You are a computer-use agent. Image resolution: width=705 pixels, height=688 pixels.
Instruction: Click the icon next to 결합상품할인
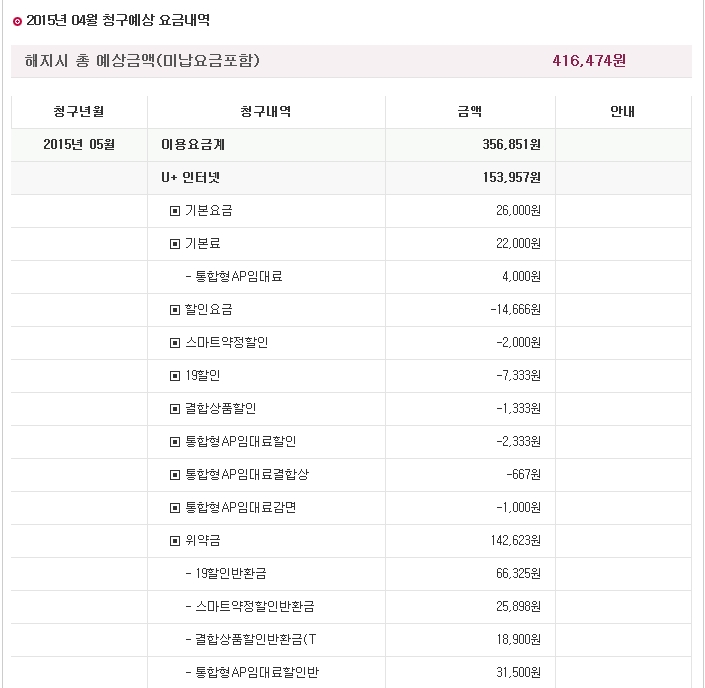coord(175,409)
